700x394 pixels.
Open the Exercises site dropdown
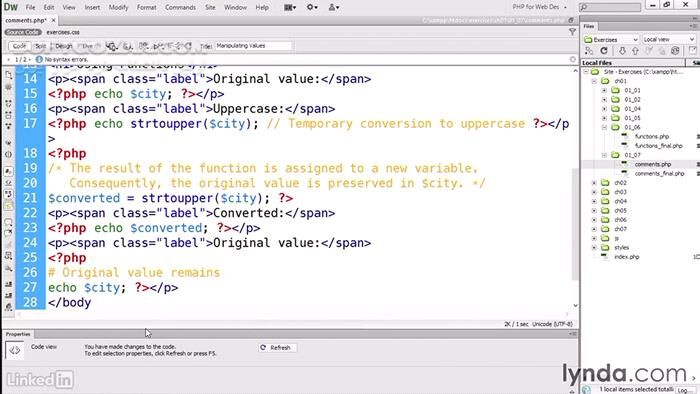click(611, 40)
